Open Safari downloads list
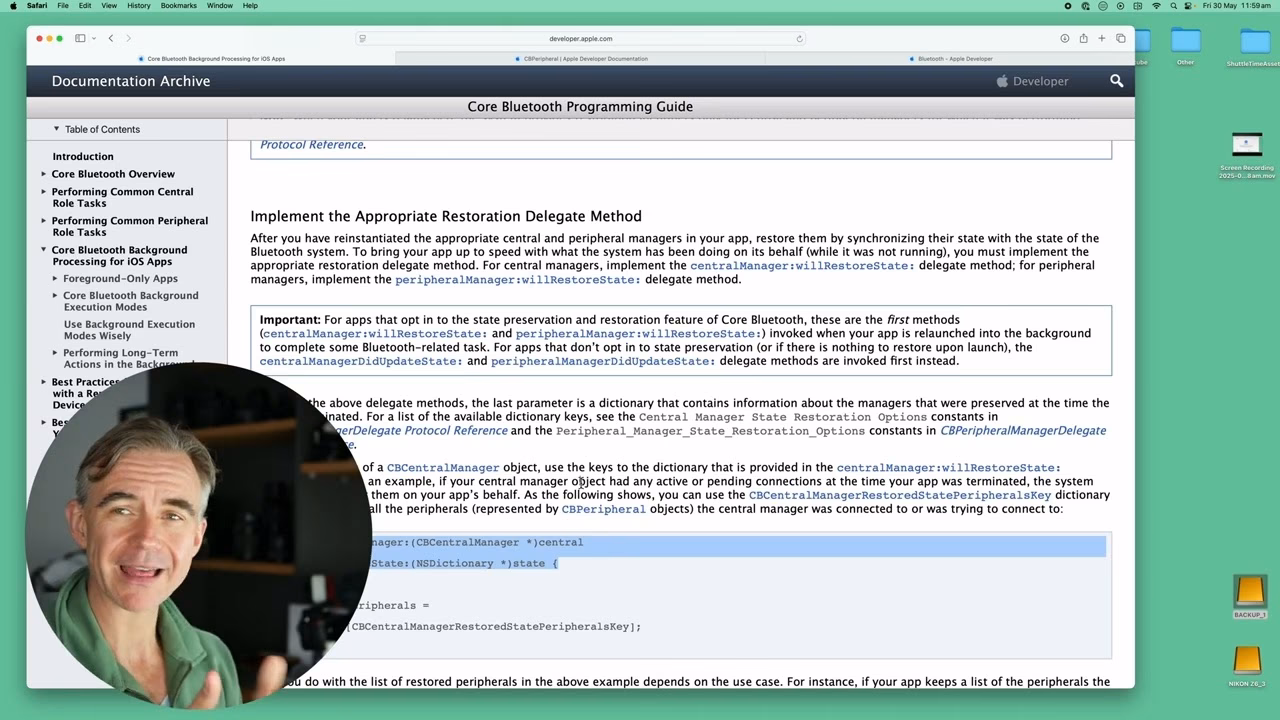 click(1065, 38)
